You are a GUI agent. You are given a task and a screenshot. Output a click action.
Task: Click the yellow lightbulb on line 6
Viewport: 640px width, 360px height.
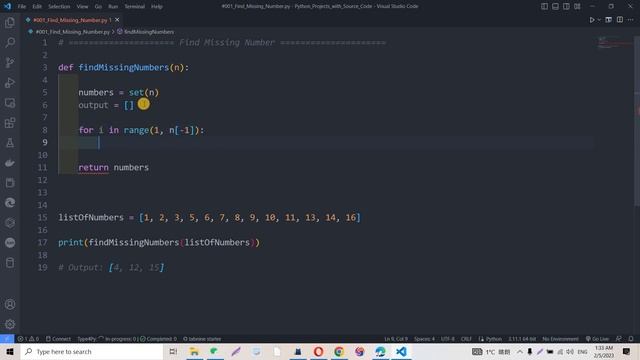tap(144, 104)
